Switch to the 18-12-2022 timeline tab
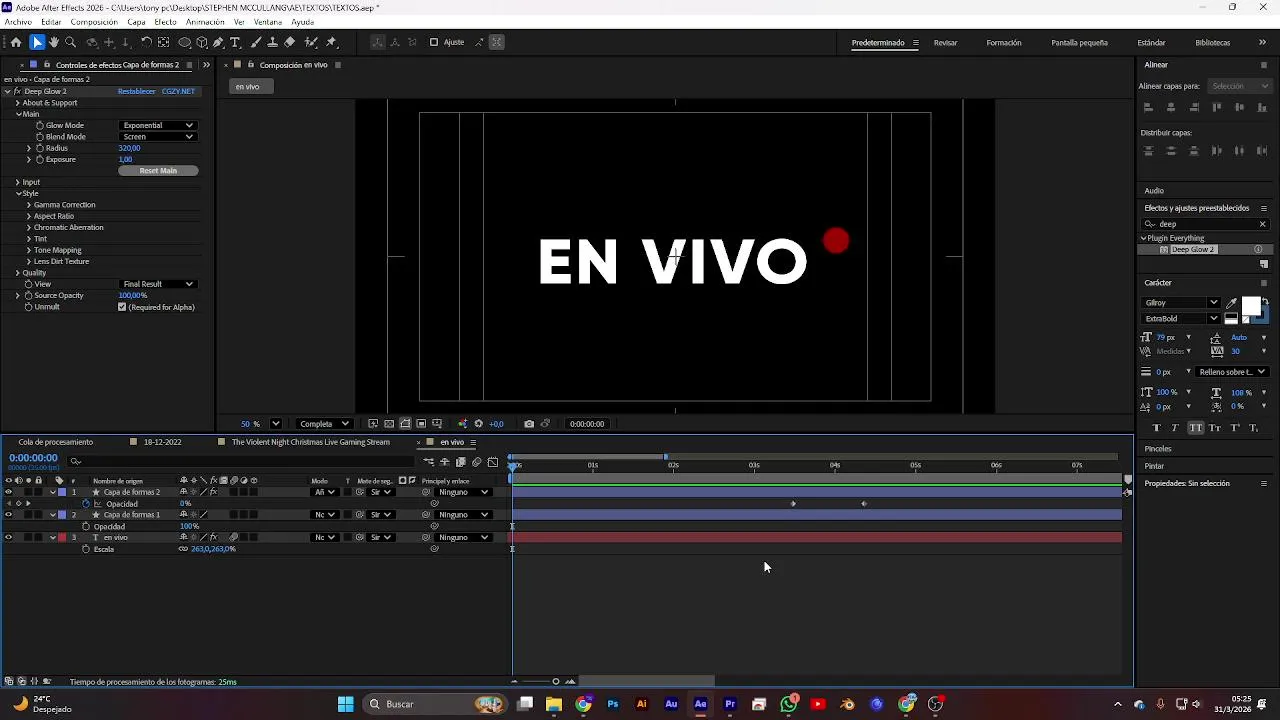This screenshot has height=720, width=1280. pos(162,442)
